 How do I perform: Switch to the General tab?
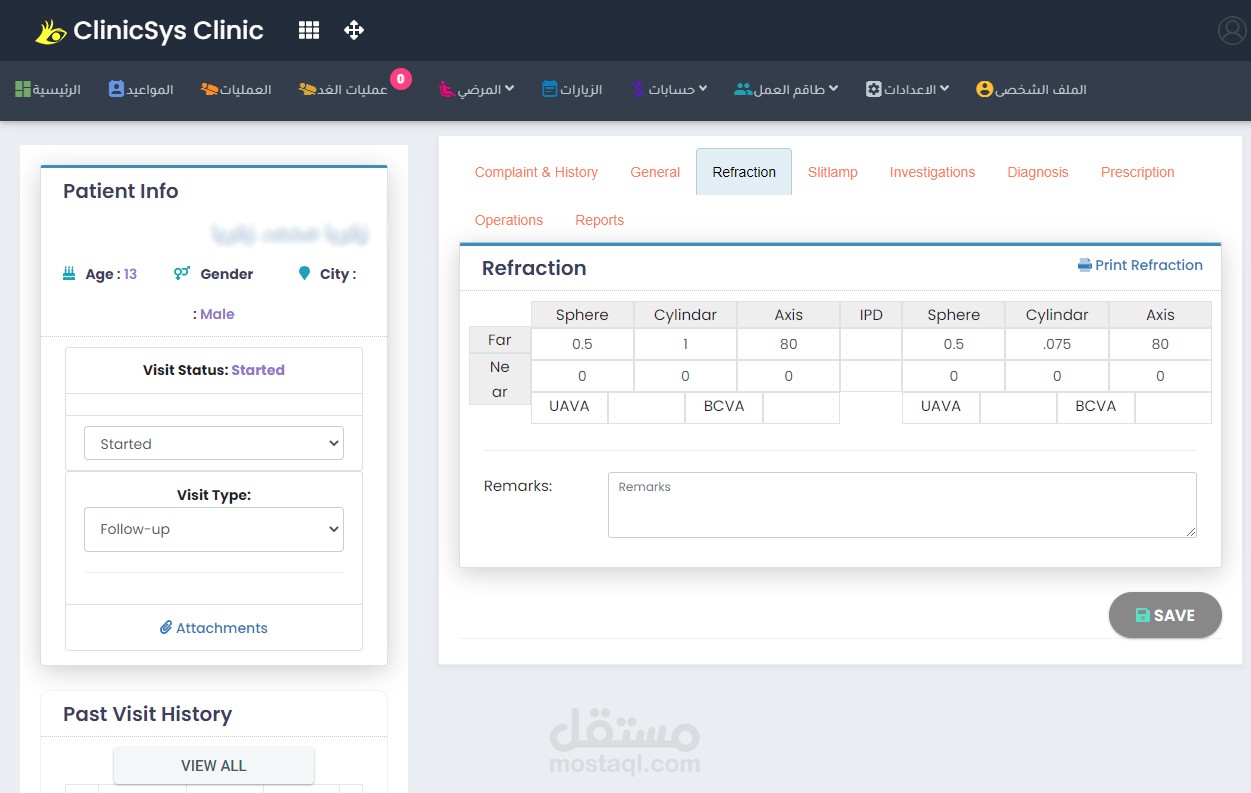[x=655, y=172]
